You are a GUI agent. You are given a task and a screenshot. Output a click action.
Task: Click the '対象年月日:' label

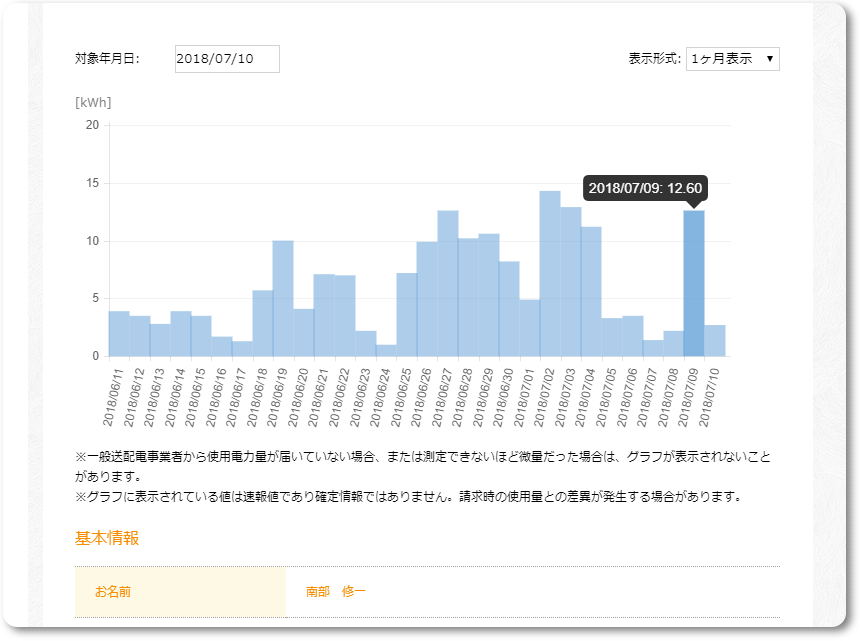coord(108,59)
